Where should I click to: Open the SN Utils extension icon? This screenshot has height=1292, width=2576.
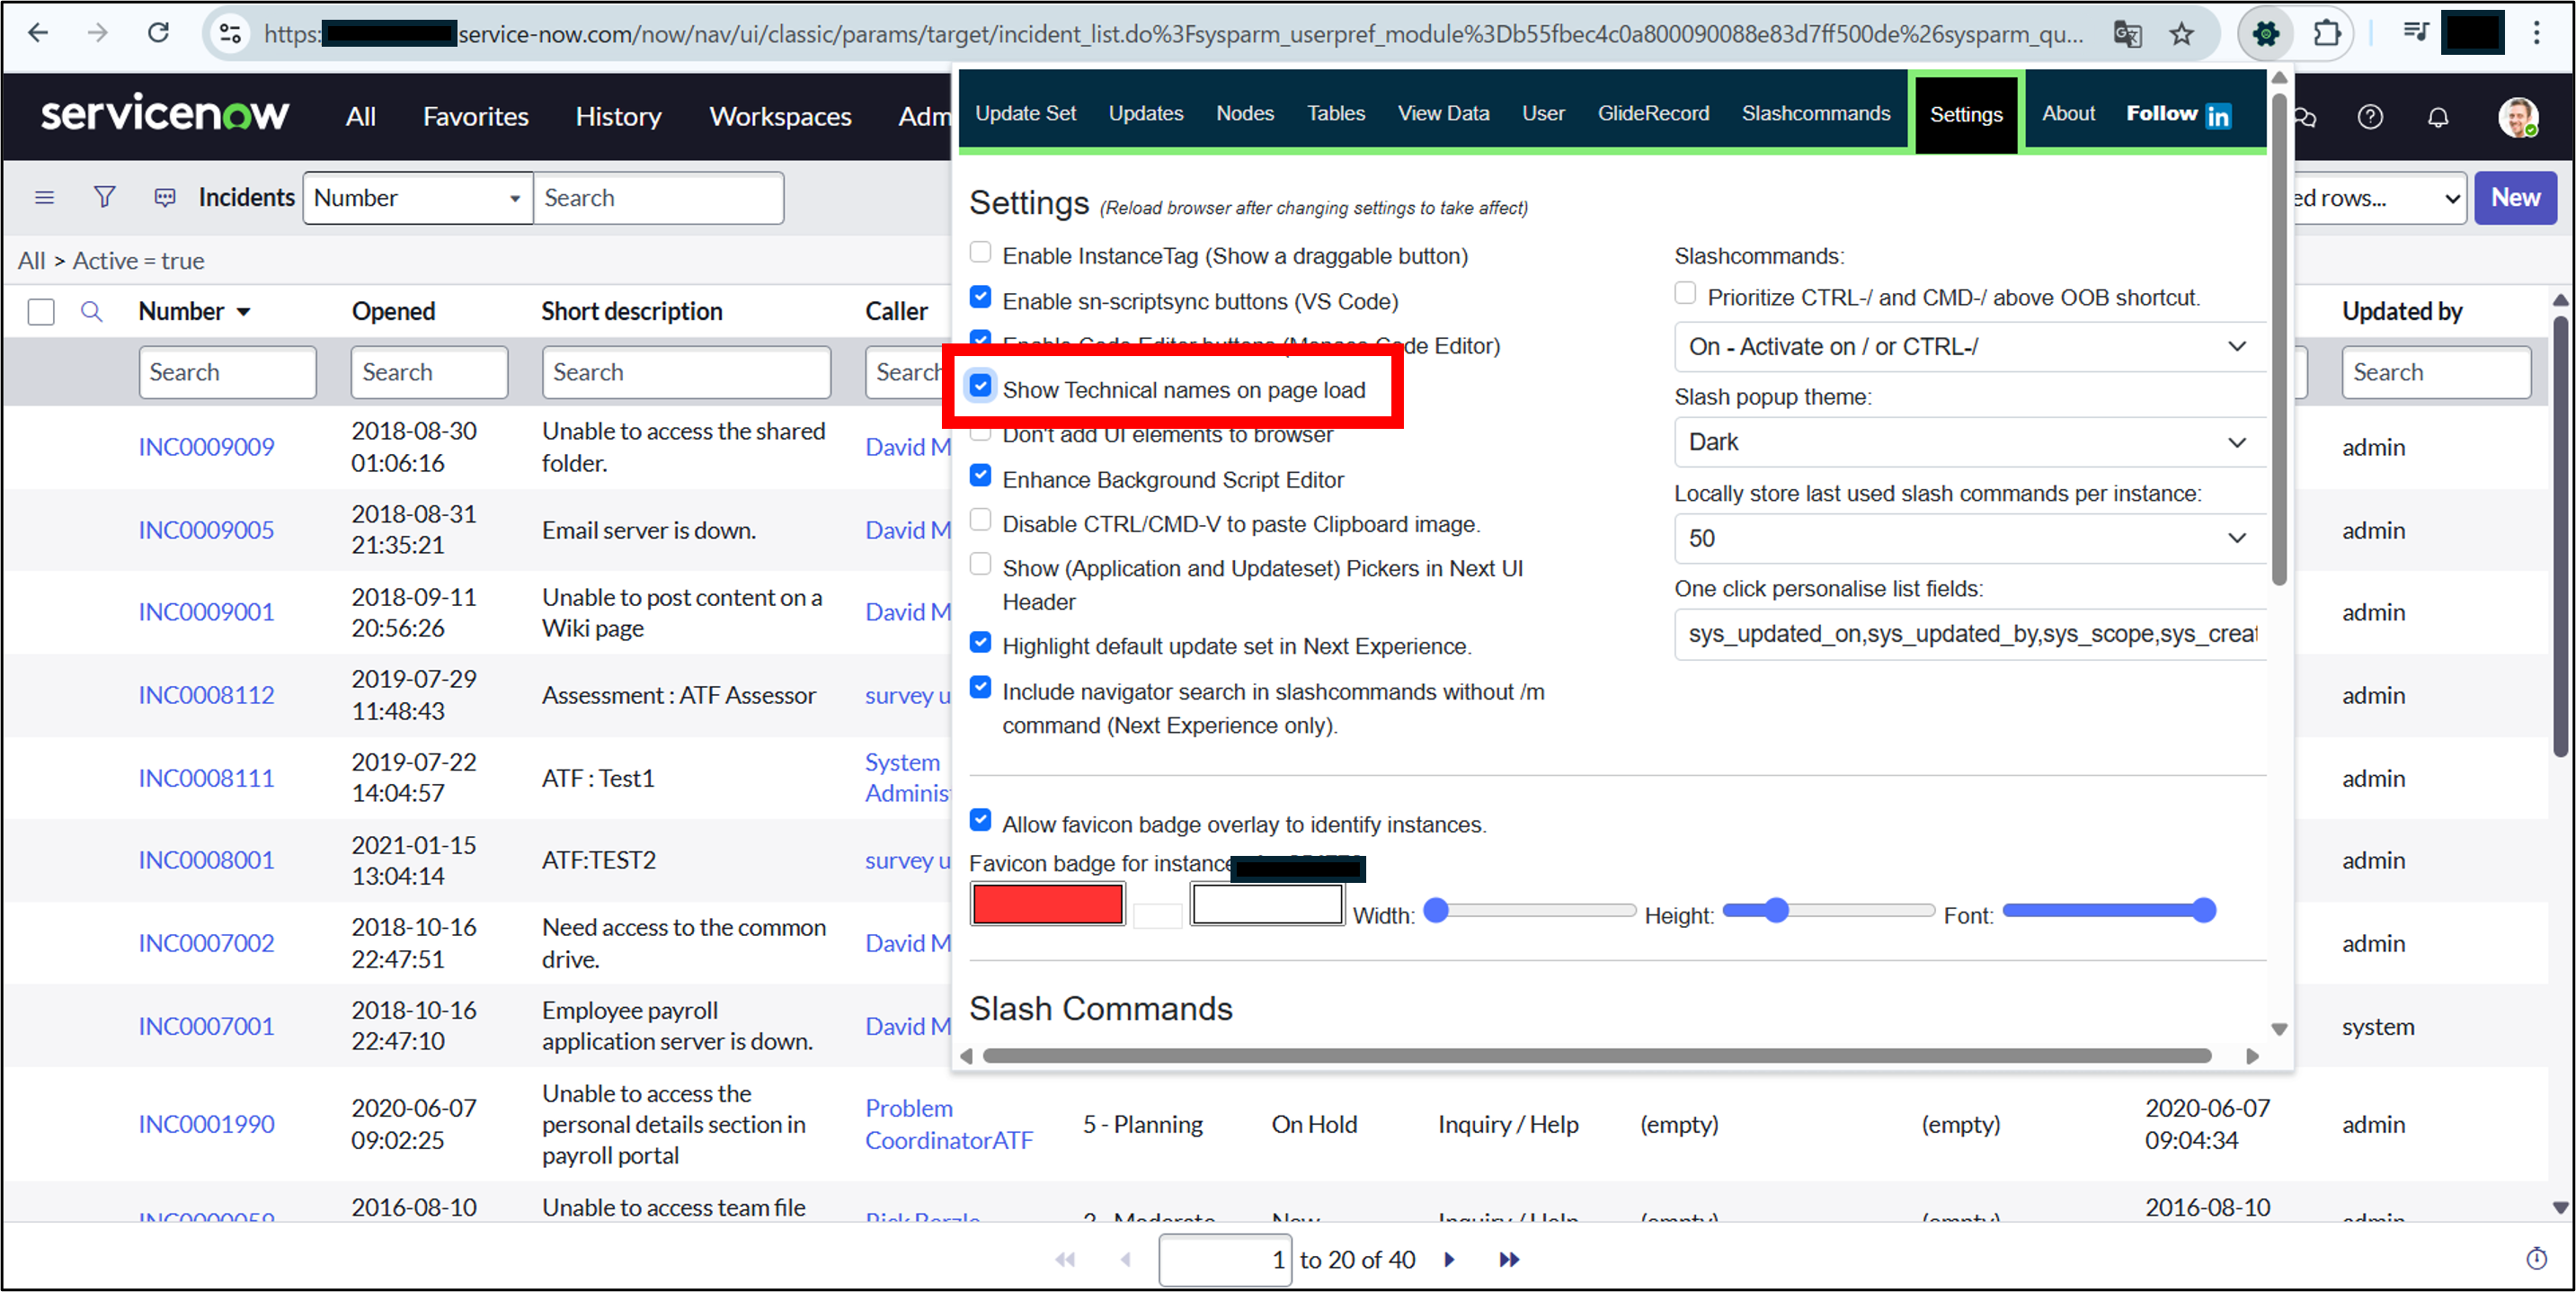[x=2265, y=34]
